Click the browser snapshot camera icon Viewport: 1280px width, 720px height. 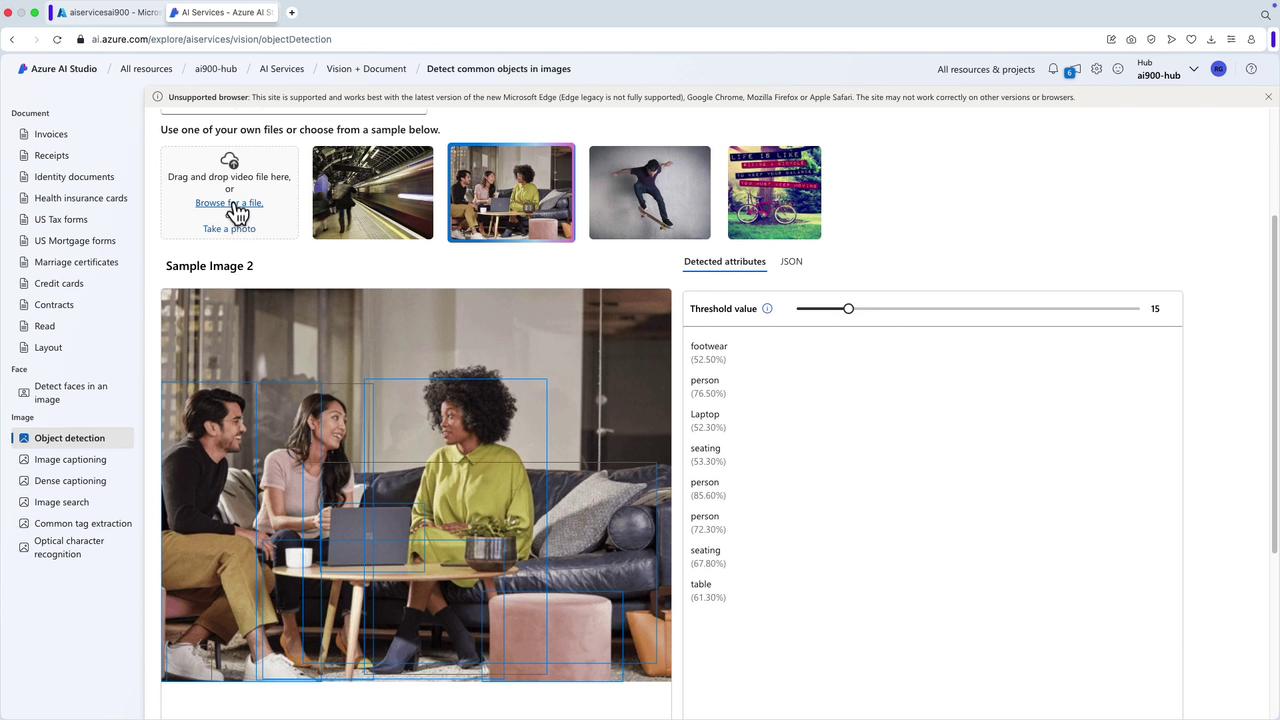pyautogui.click(x=1131, y=39)
